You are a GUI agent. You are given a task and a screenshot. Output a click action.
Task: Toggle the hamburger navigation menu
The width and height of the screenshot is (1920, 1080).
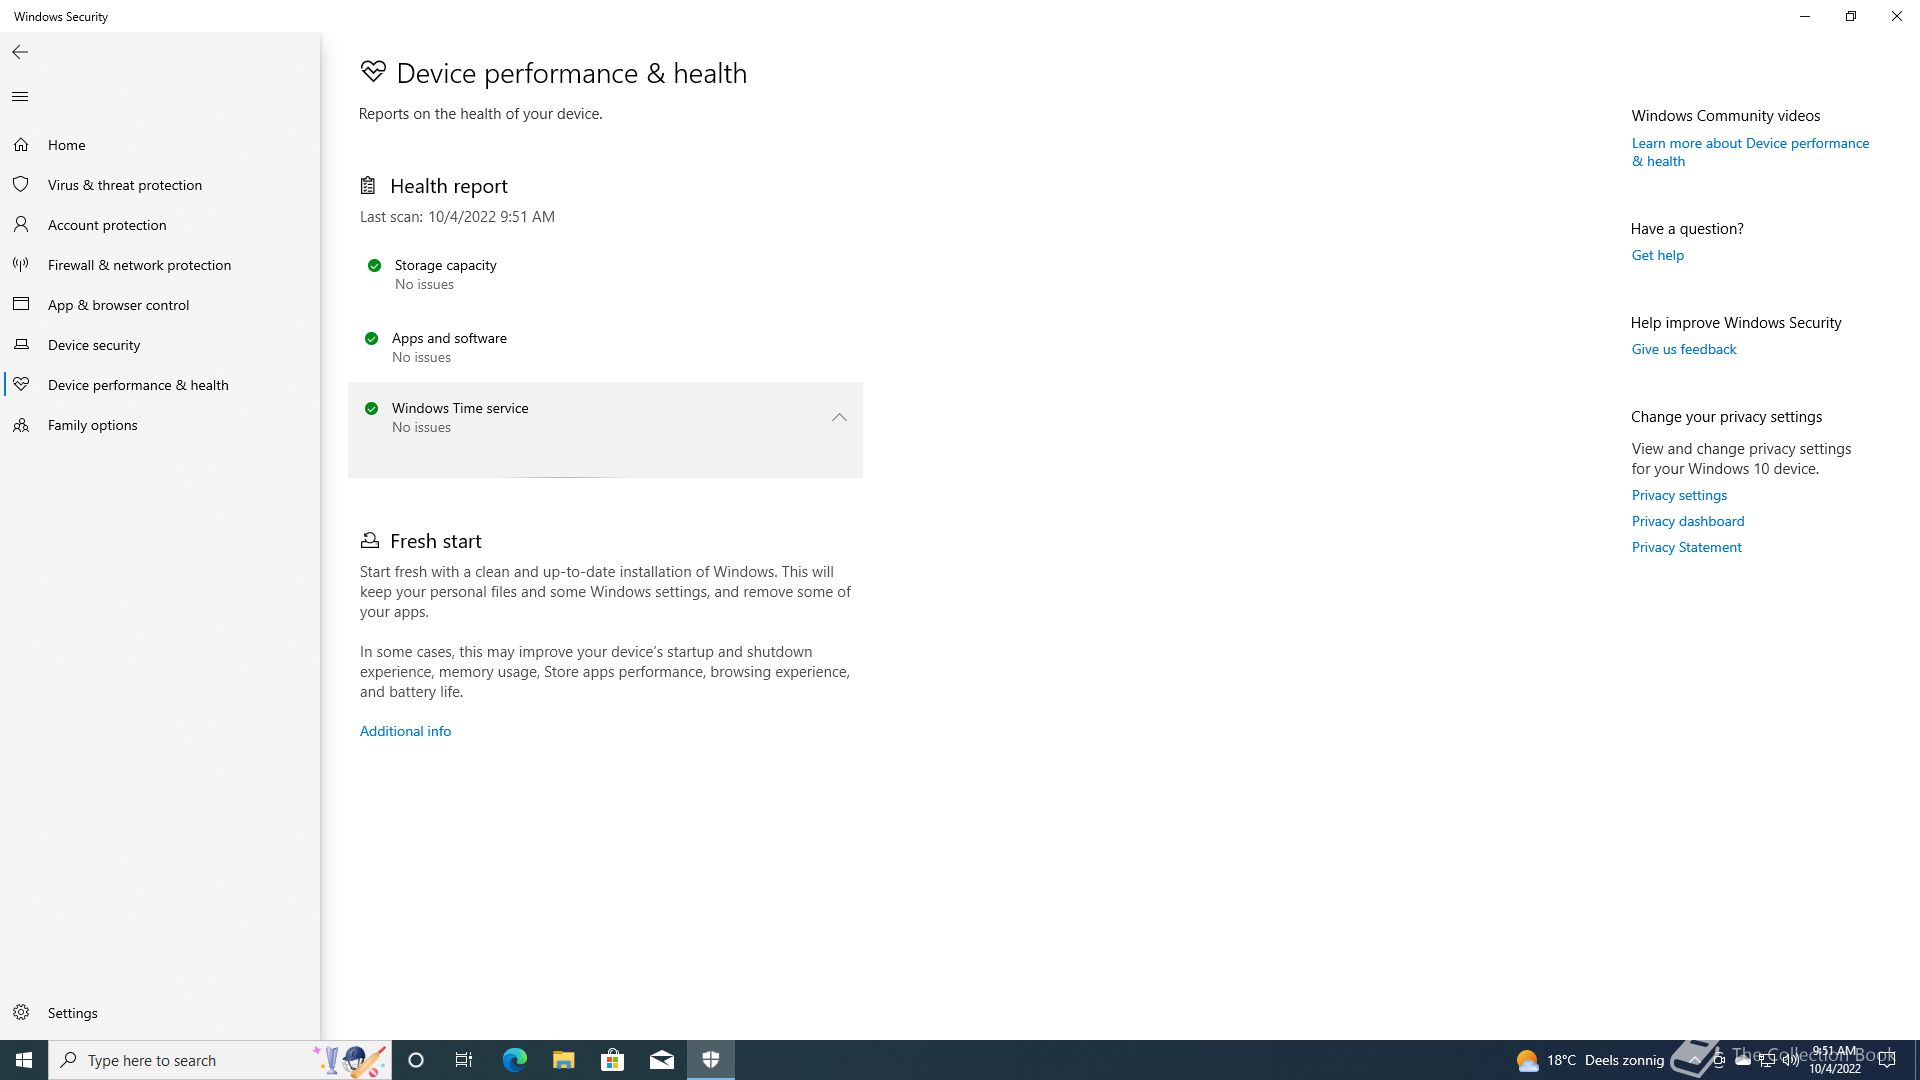(x=20, y=97)
